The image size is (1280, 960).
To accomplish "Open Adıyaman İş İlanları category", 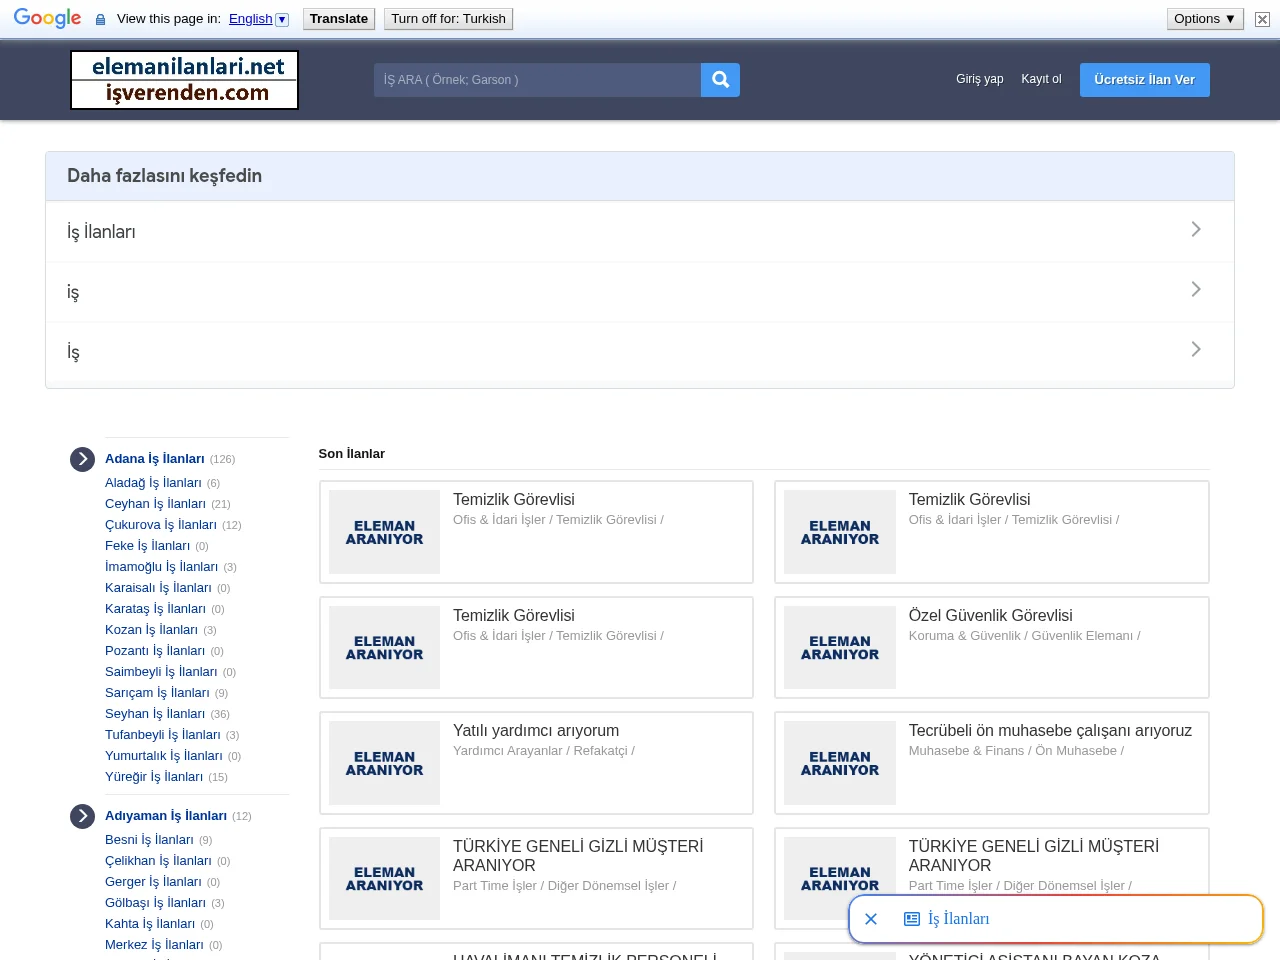I will (166, 816).
